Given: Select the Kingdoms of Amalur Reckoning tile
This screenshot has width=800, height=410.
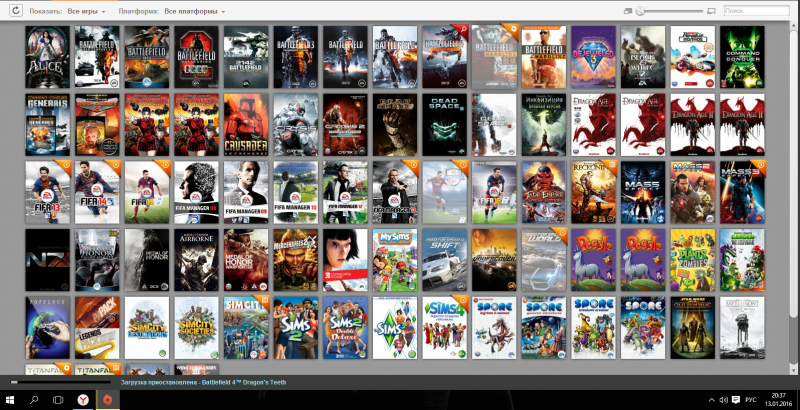Looking at the screenshot, I should pos(593,192).
